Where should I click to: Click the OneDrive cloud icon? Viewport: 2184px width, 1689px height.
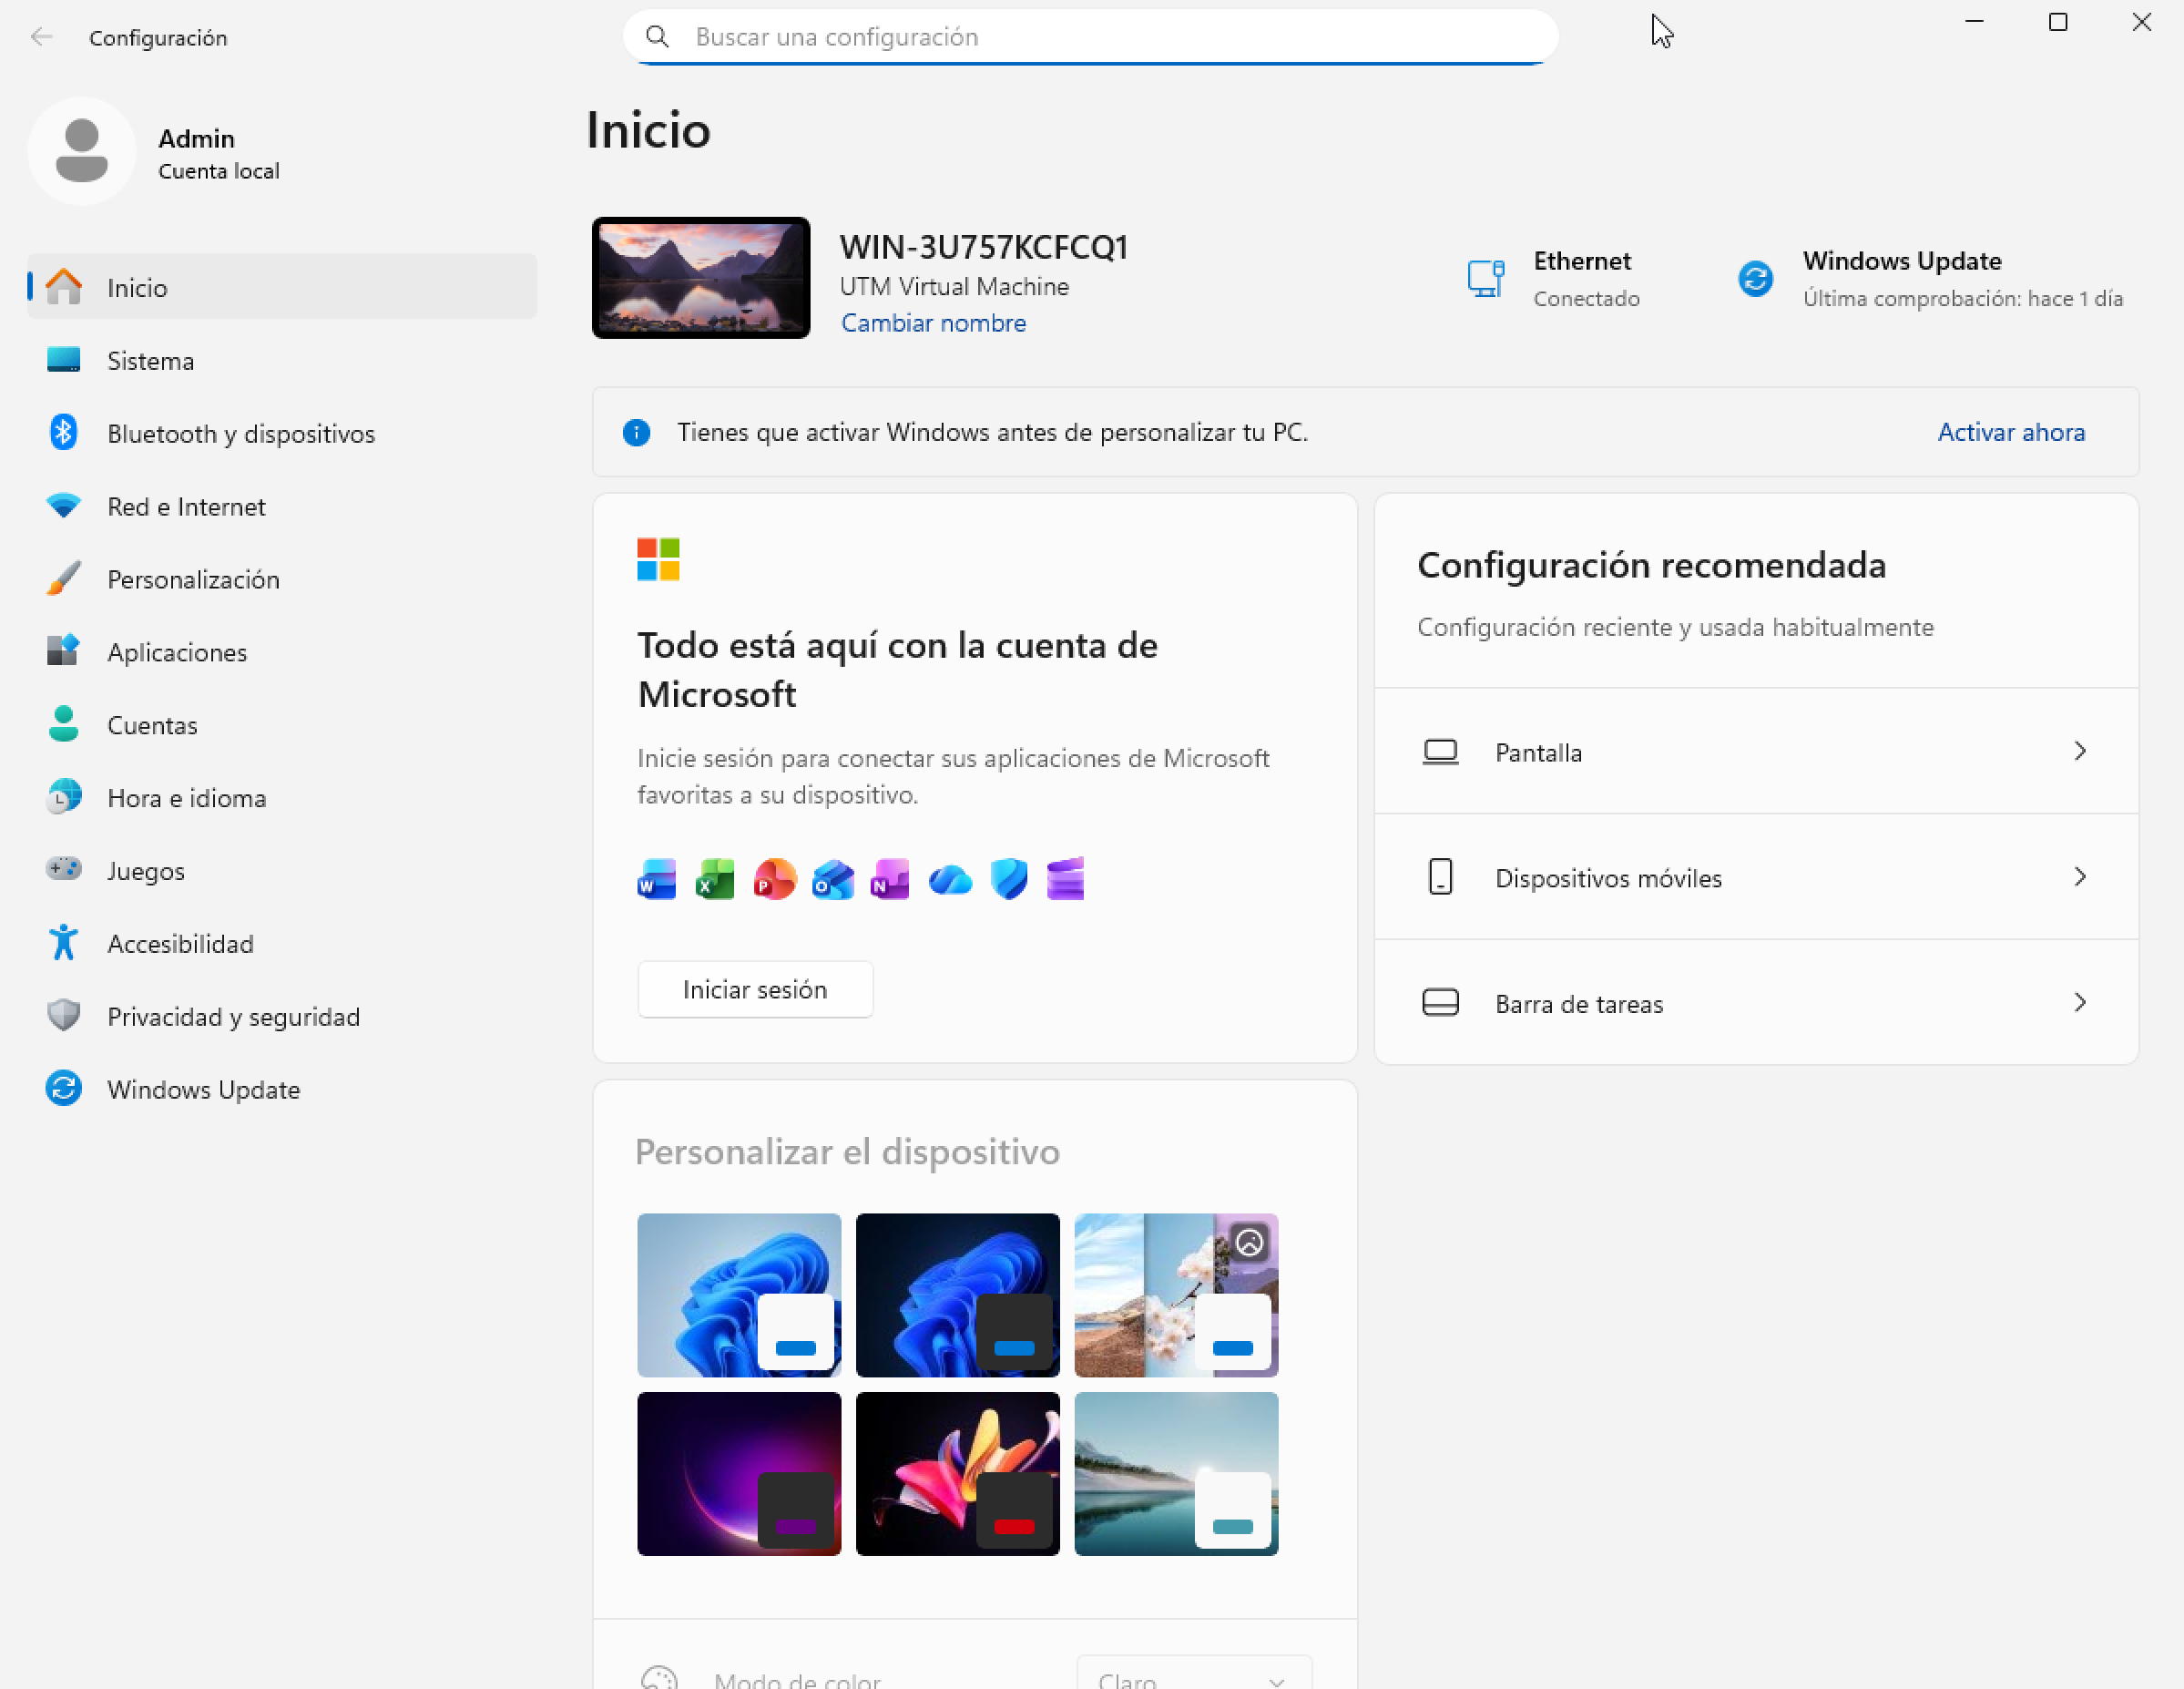pyautogui.click(x=950, y=880)
